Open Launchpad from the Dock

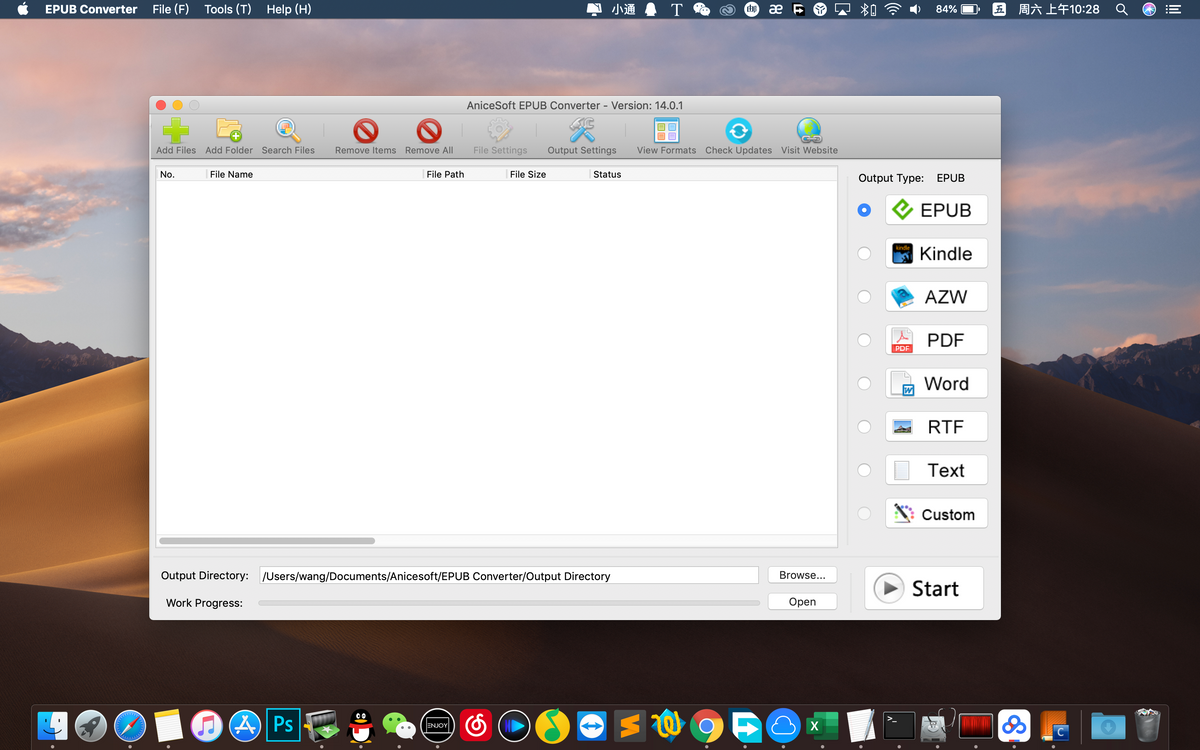point(91,725)
